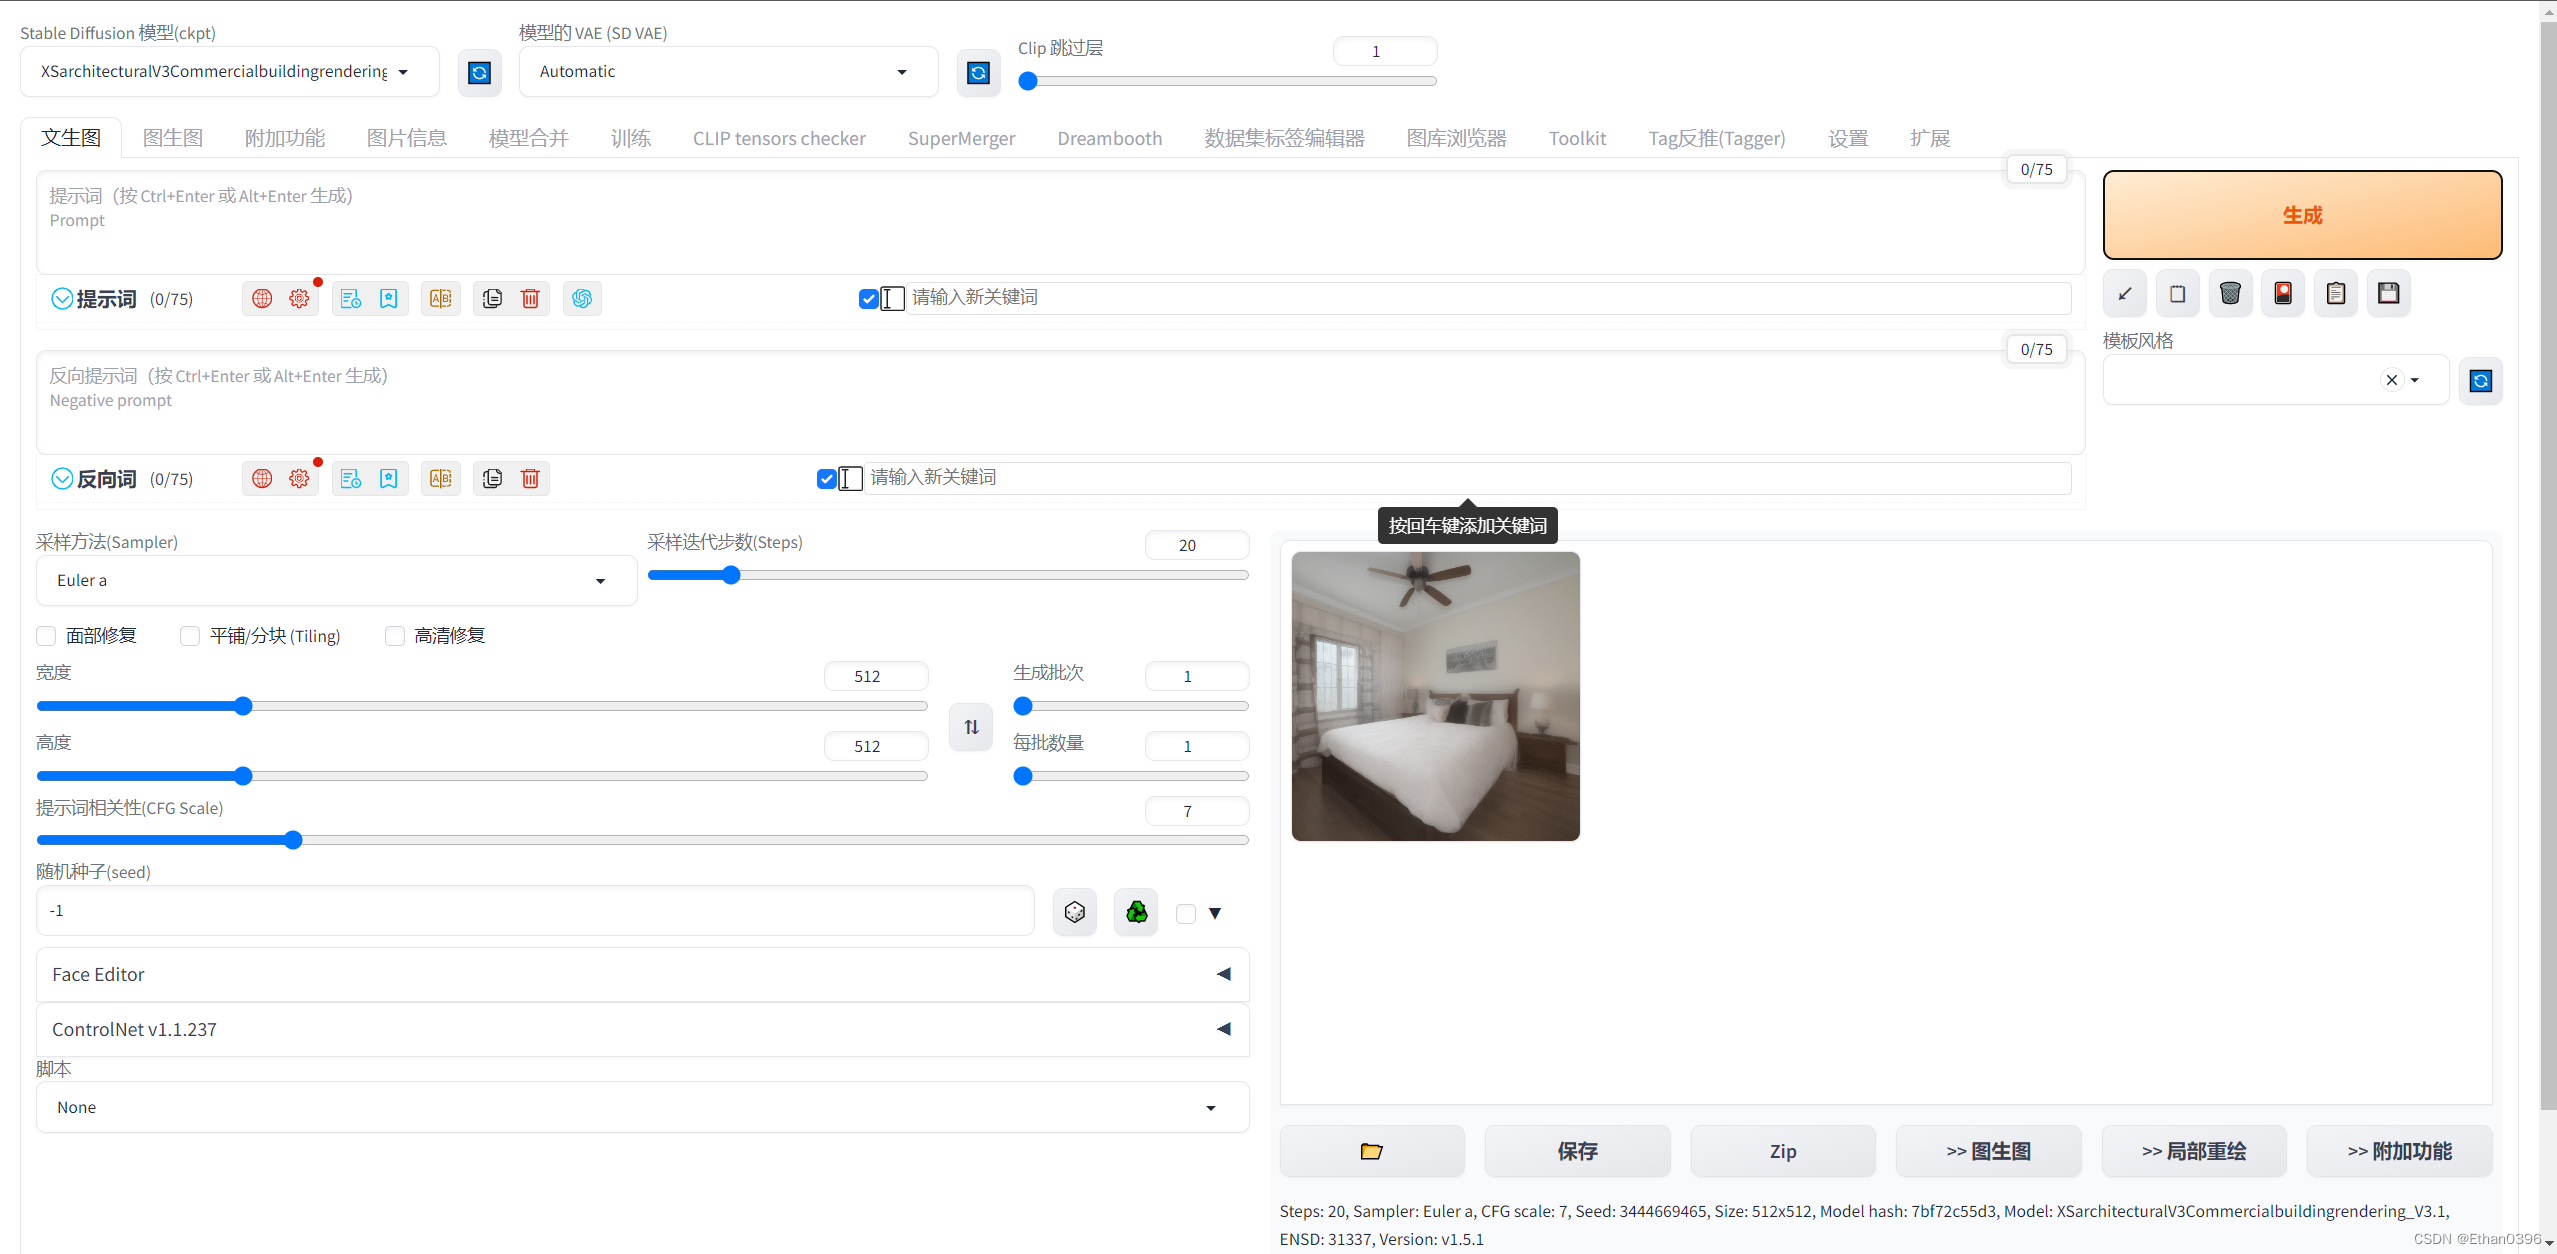This screenshot has height=1254, width=2557.
Task: Adjust the Clip 跳过层 slider
Action: click(1227, 81)
